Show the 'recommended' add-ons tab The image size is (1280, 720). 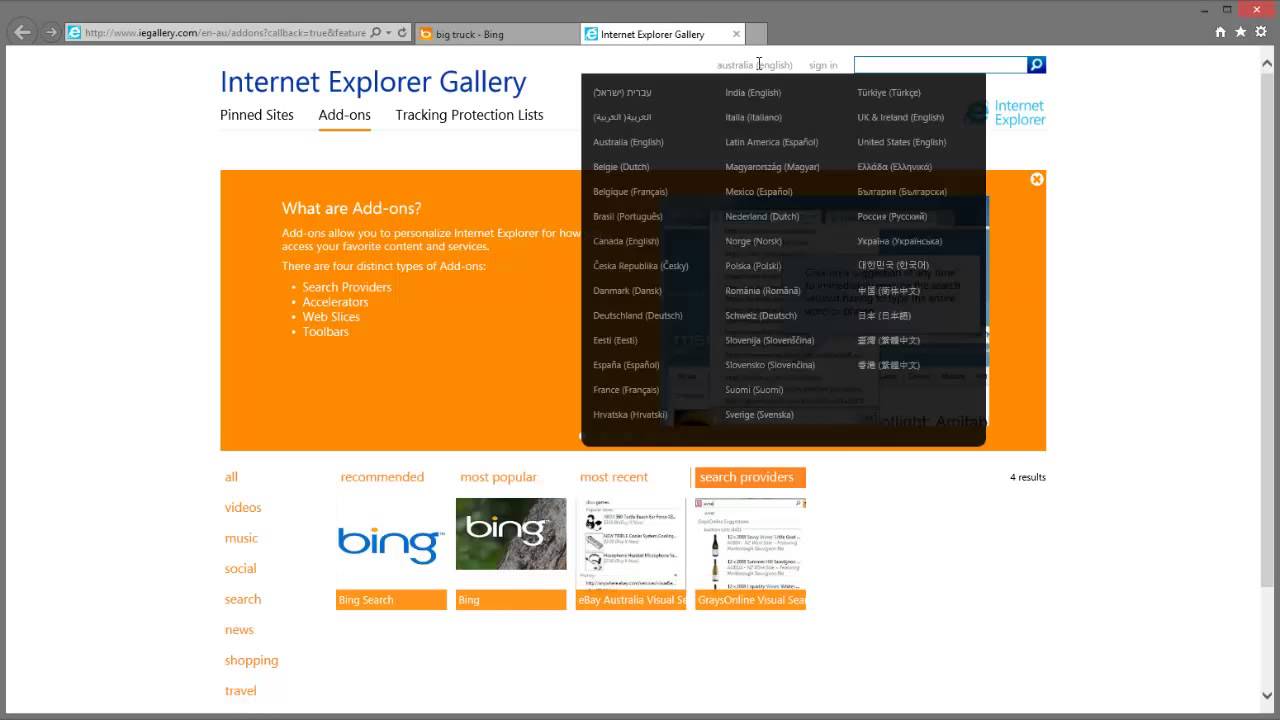point(382,477)
